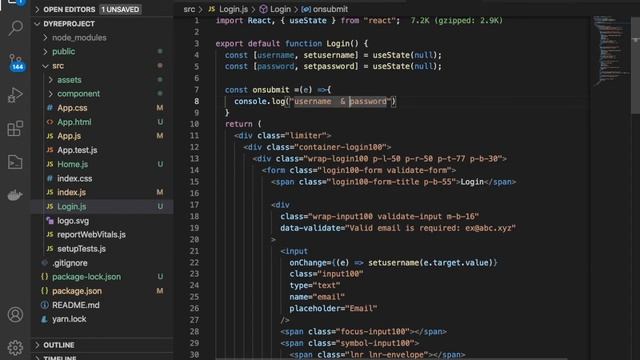Open the terminal panel icon in activity bar

16,162
